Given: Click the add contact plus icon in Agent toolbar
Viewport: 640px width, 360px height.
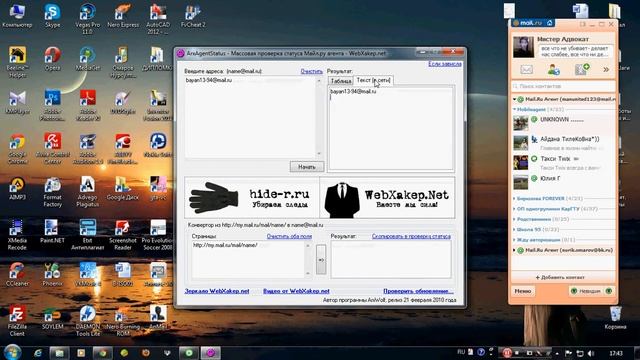Looking at the screenshot, I should (582, 69).
